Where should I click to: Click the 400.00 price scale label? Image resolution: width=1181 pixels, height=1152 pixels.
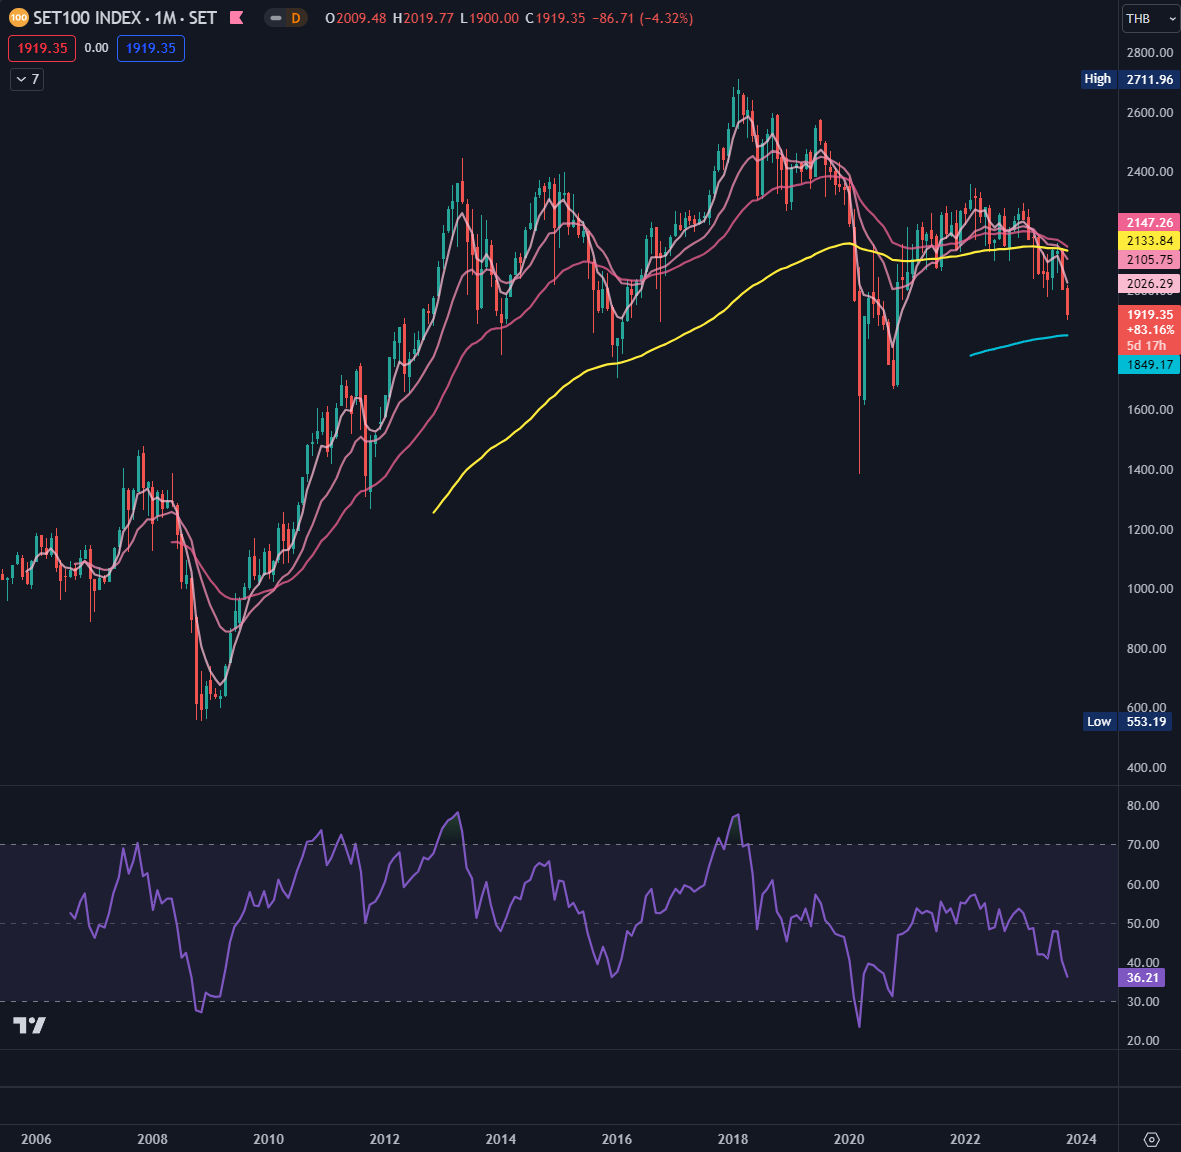click(x=1146, y=768)
